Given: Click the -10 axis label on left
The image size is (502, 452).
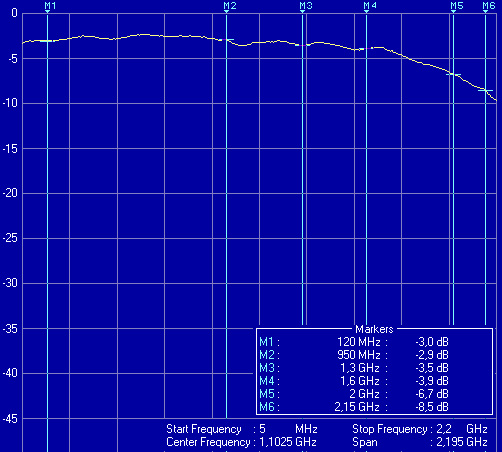Looking at the screenshot, I should [x=10, y=103].
